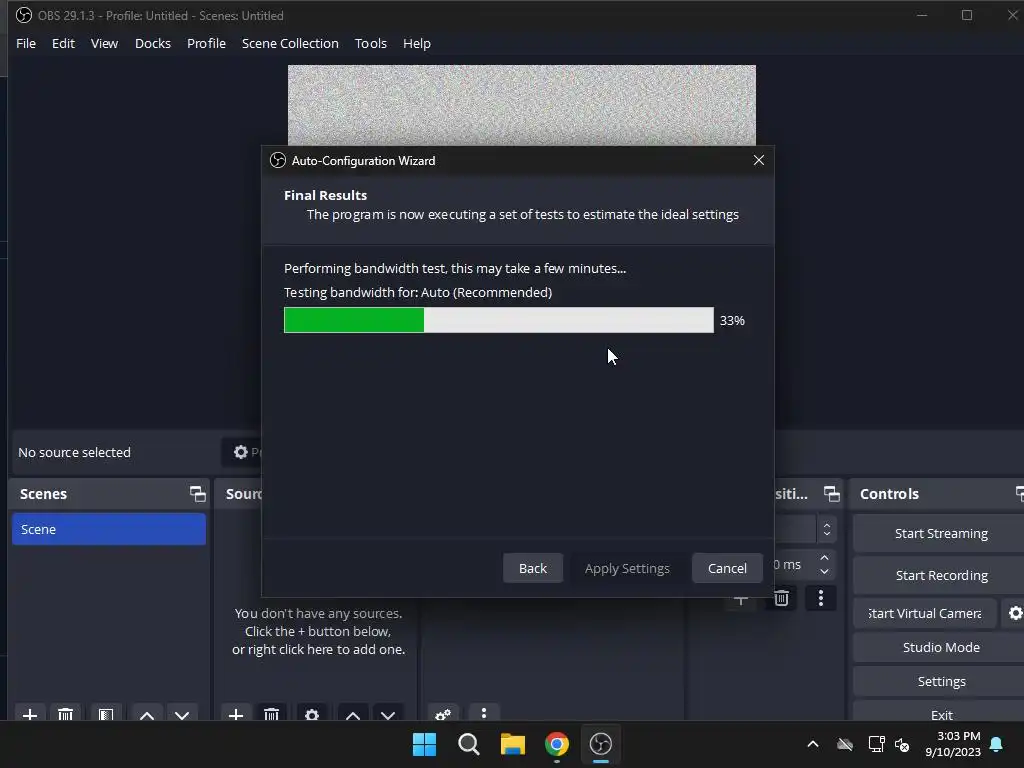The width and height of the screenshot is (1024, 768).
Task: Click Apply Settings in the wizard
Action: (627, 568)
